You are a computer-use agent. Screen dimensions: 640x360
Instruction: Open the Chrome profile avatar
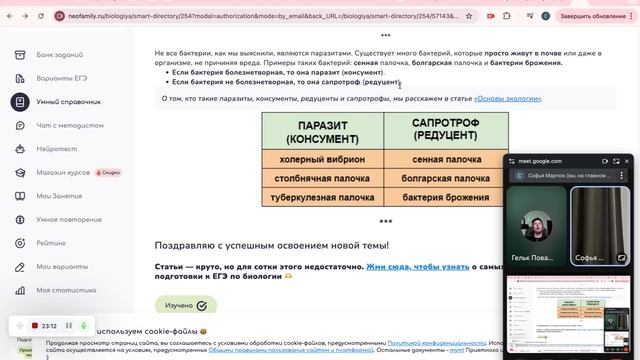pos(545,16)
